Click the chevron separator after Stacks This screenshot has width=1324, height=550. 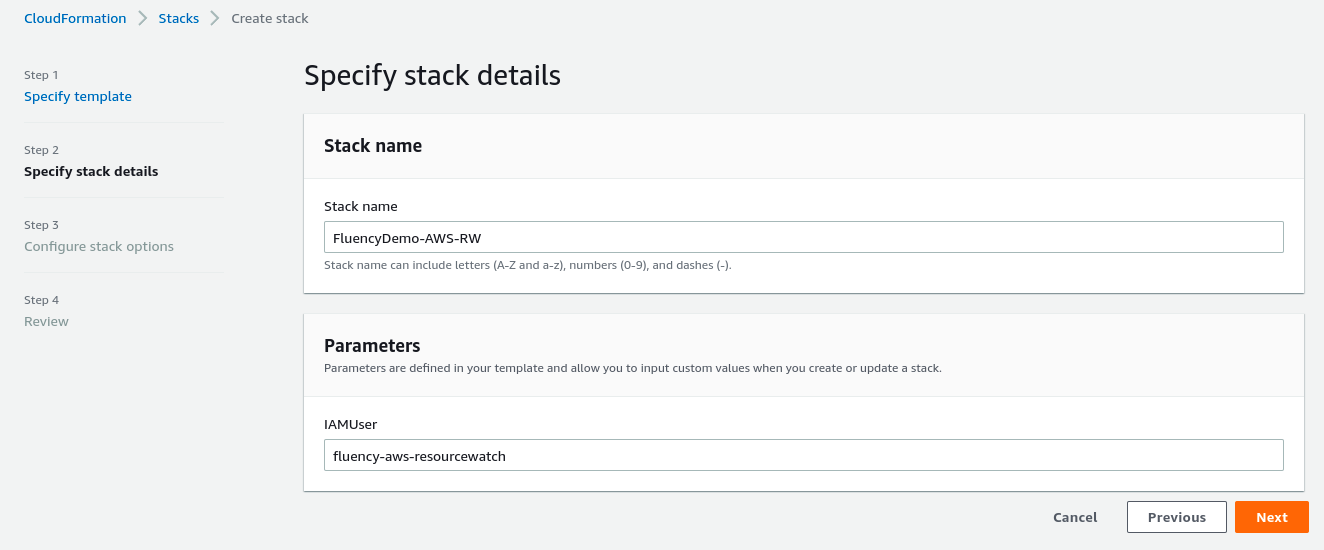pyautogui.click(x=215, y=18)
